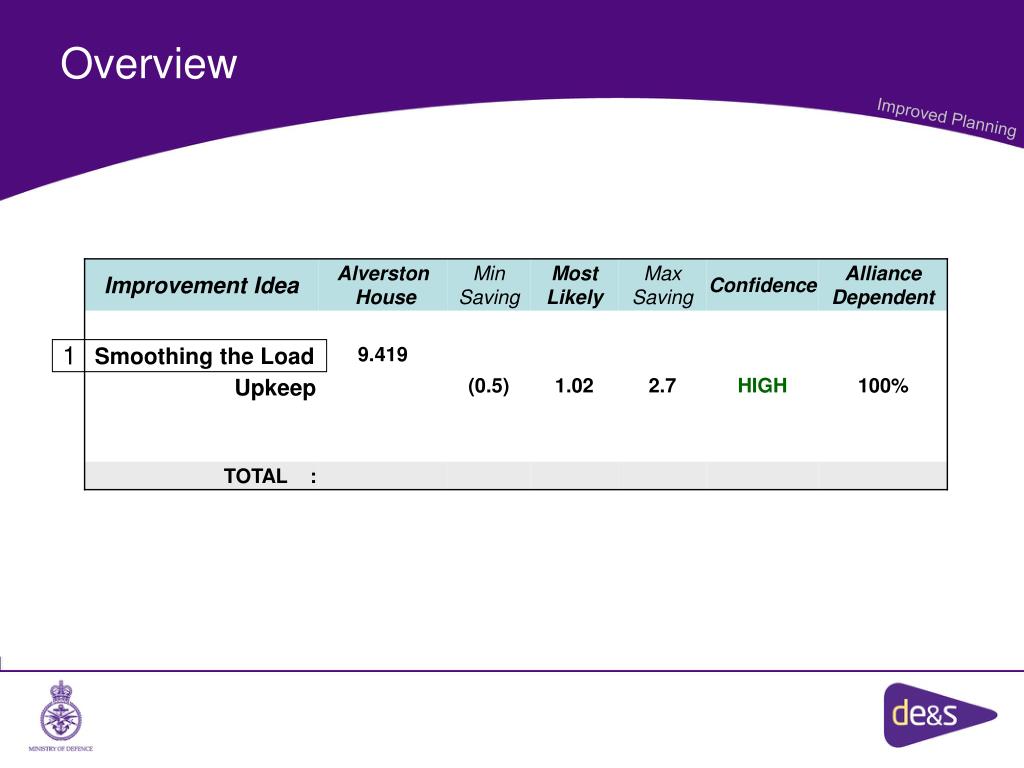
Task: Click the Max Saving column header
Action: point(663,285)
